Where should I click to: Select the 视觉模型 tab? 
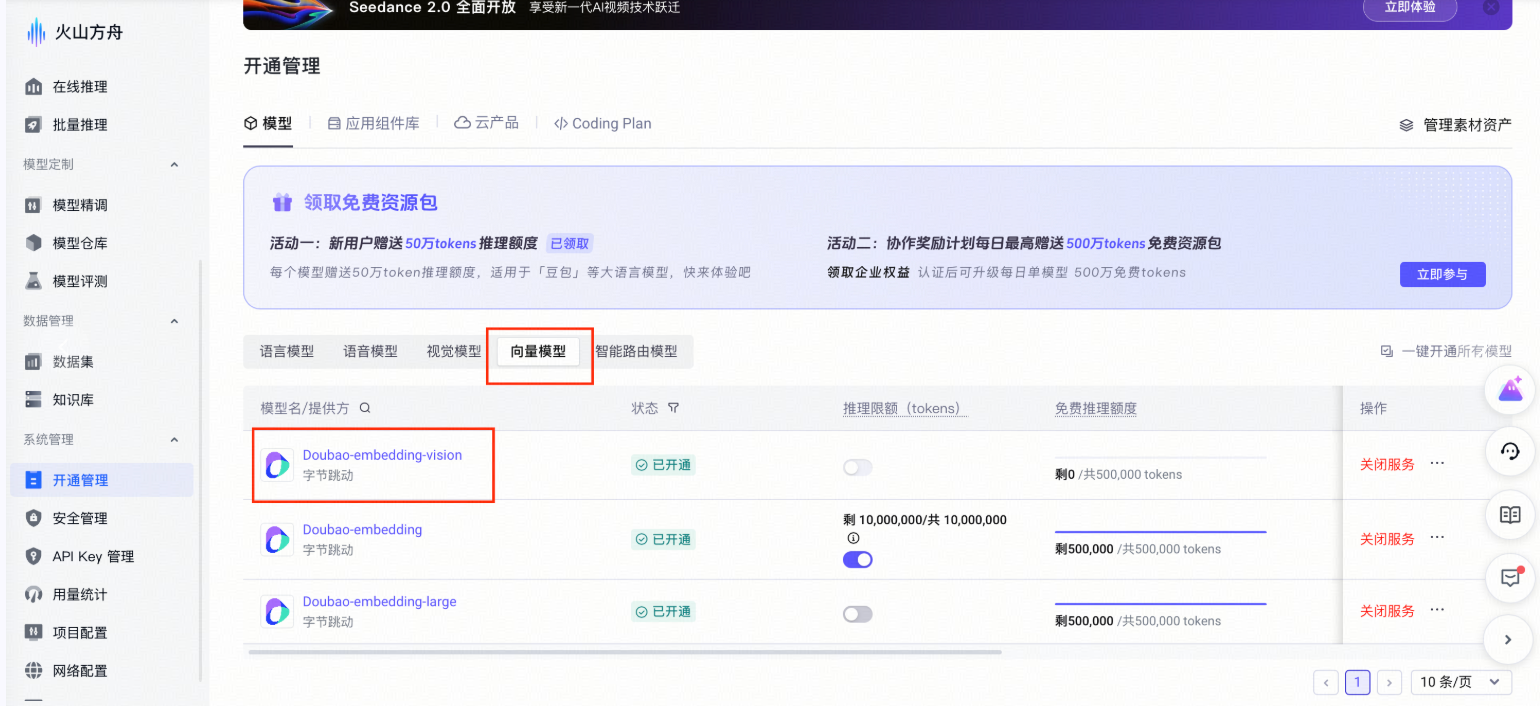pyautogui.click(x=454, y=351)
